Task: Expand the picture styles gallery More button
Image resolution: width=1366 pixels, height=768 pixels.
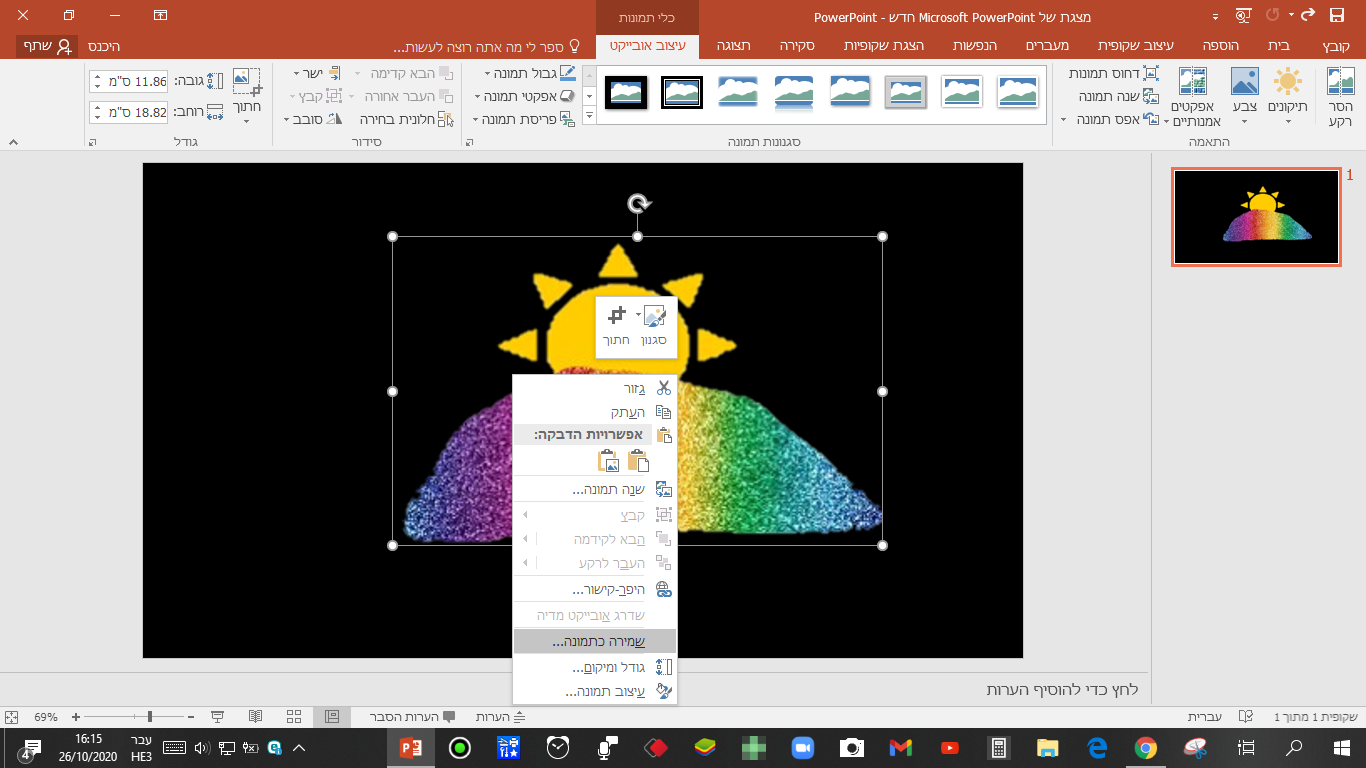Action: [589, 116]
